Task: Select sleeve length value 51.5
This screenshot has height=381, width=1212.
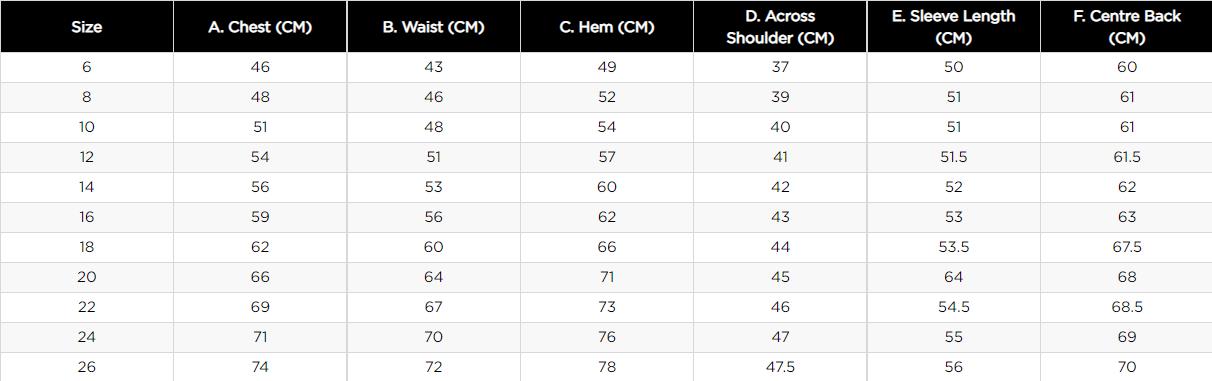Action: point(953,157)
